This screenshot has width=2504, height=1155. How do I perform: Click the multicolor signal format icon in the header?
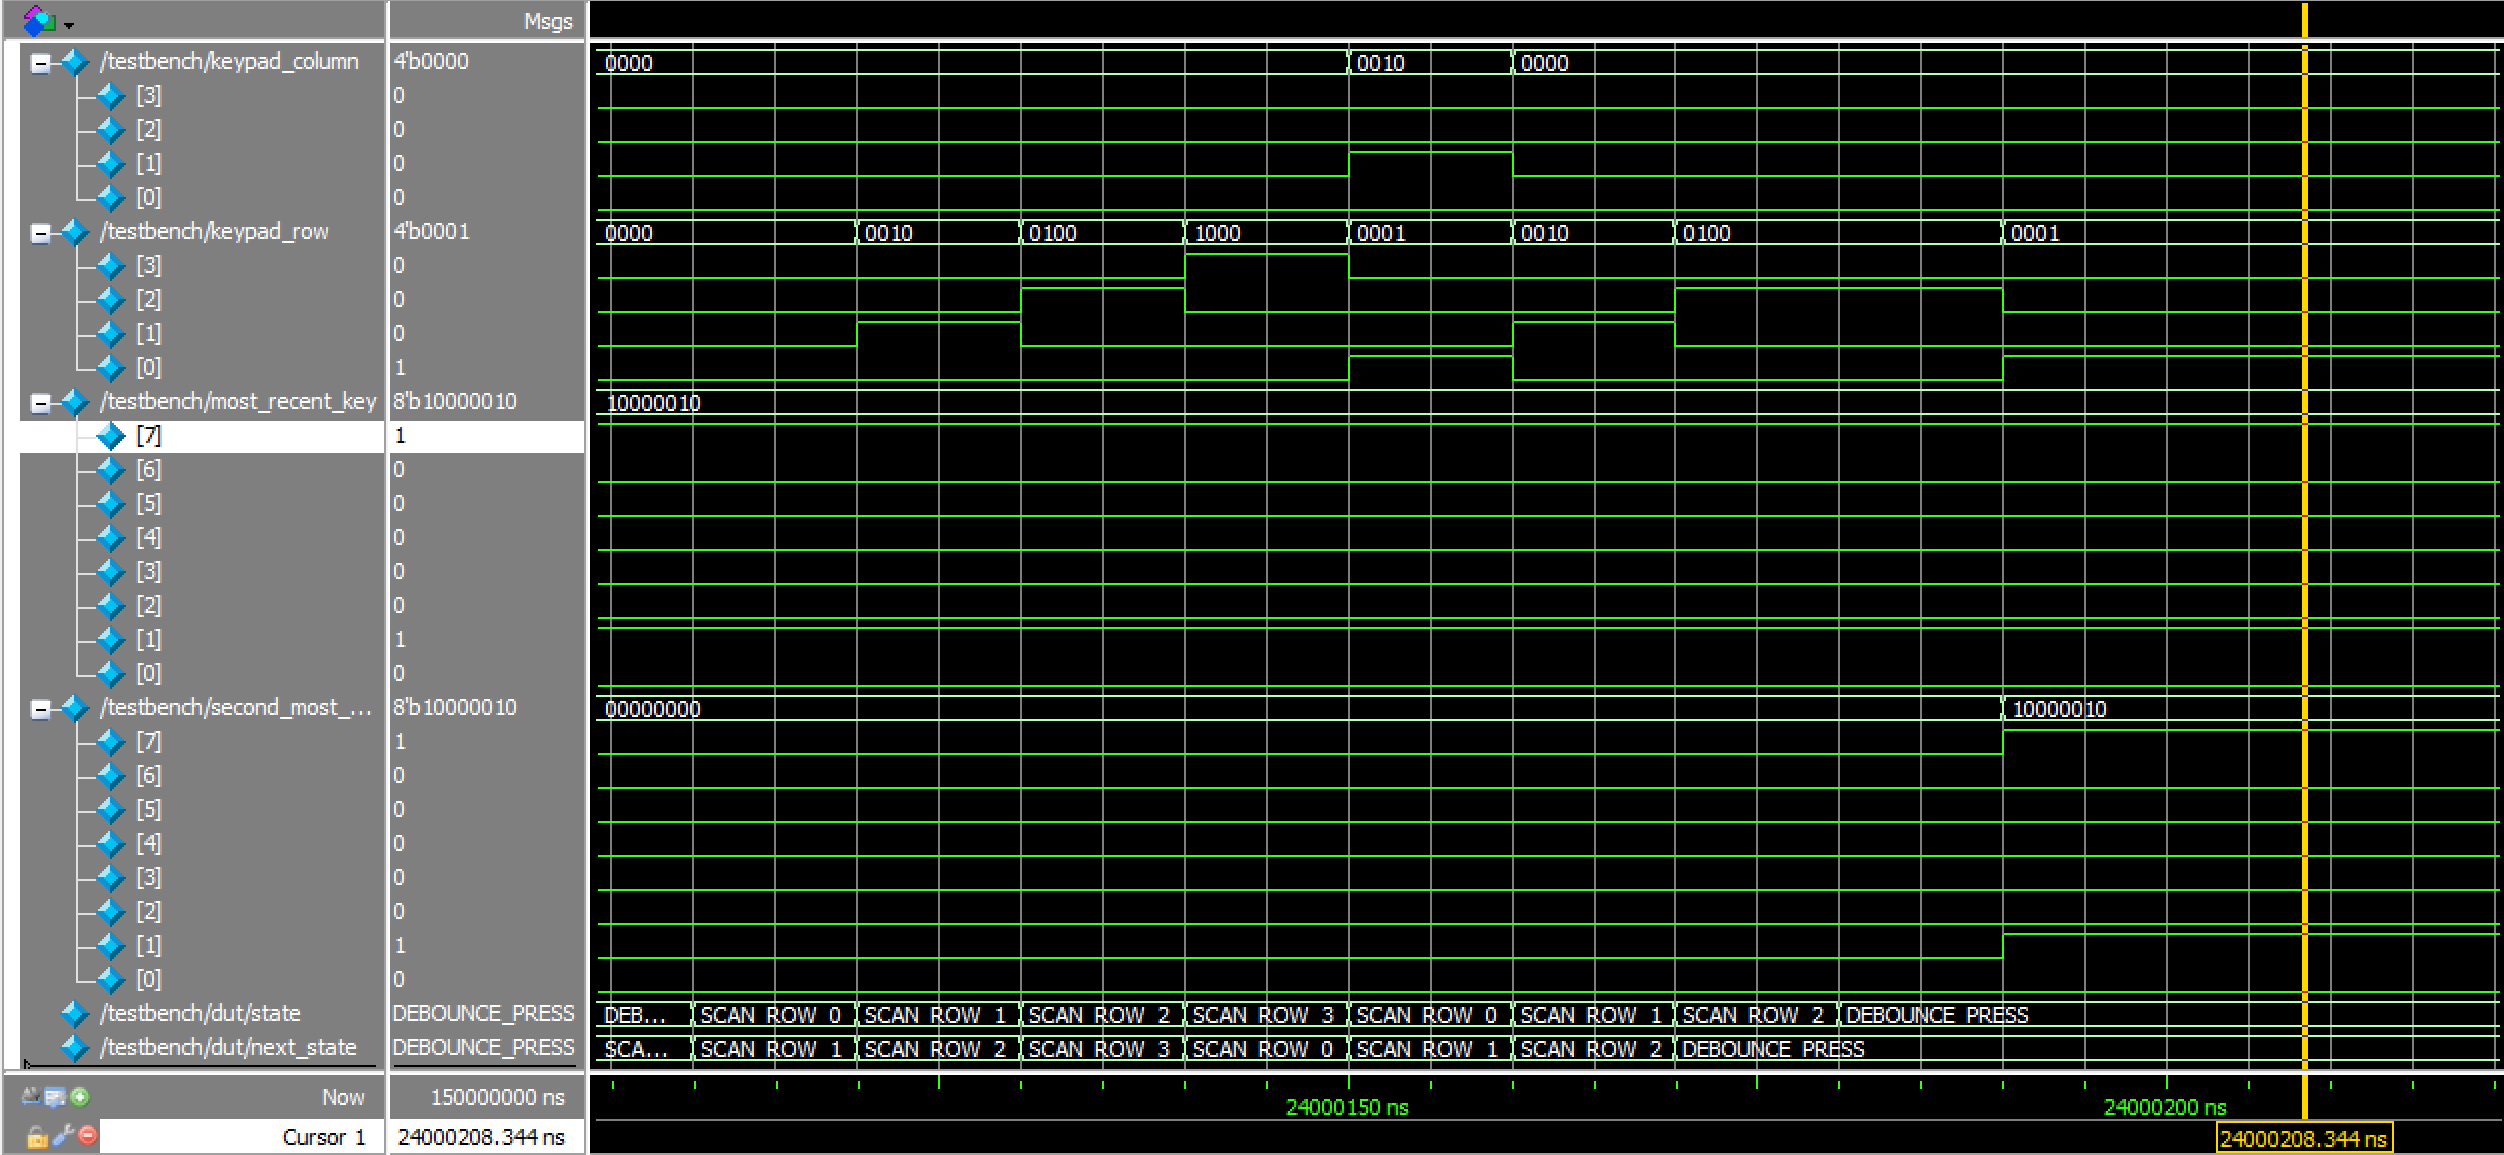(38, 20)
